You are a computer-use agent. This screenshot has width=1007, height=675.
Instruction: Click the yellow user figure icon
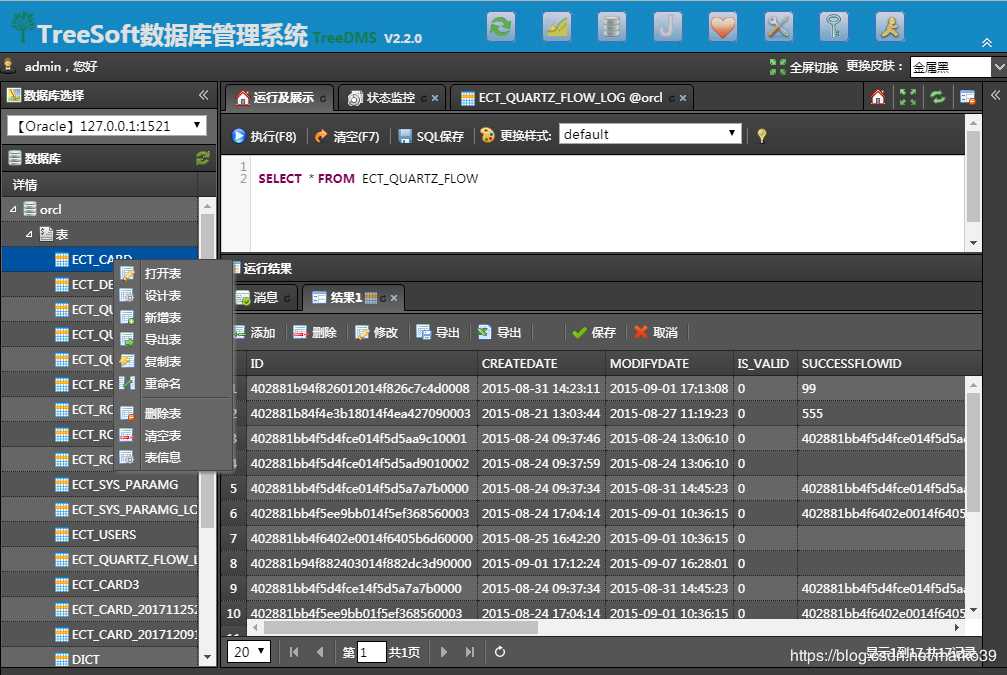889,27
